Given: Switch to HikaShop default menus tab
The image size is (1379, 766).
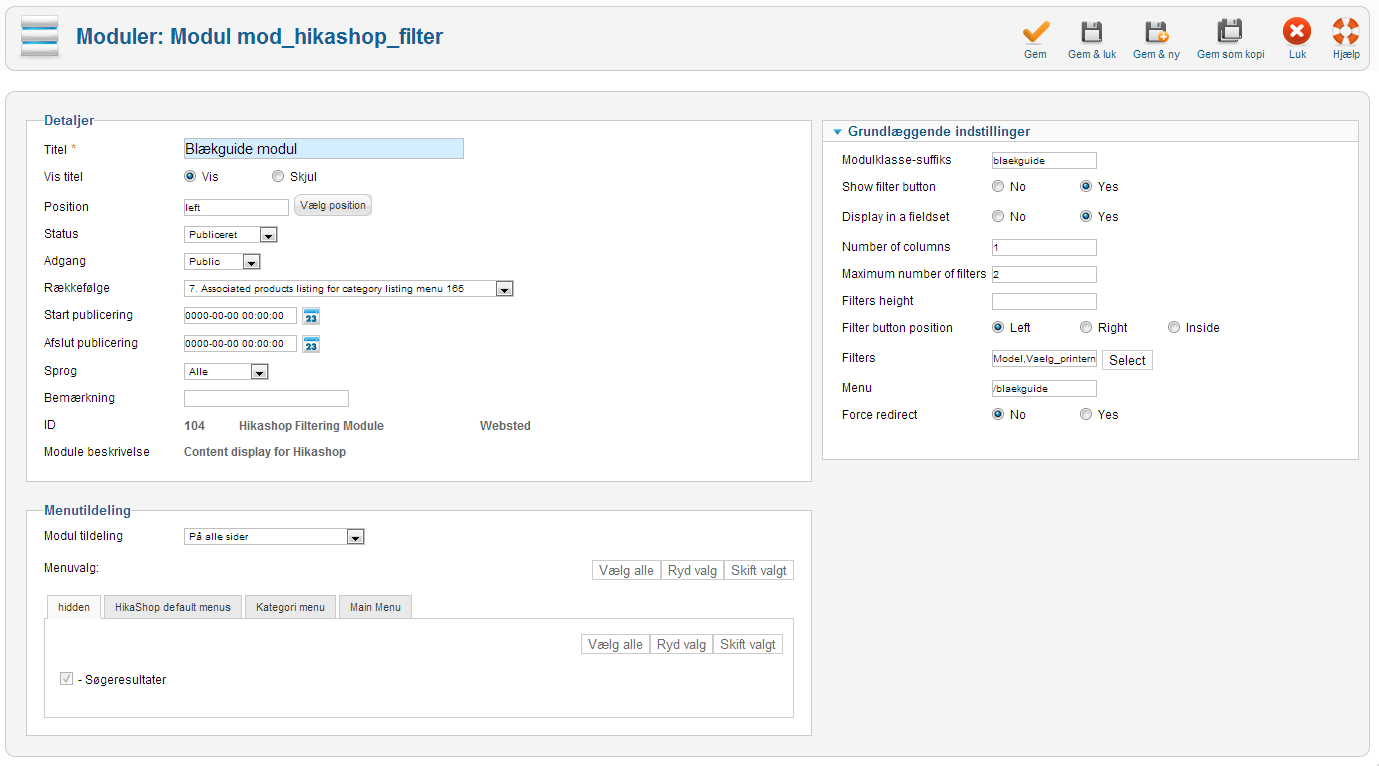Looking at the screenshot, I should tap(173, 607).
